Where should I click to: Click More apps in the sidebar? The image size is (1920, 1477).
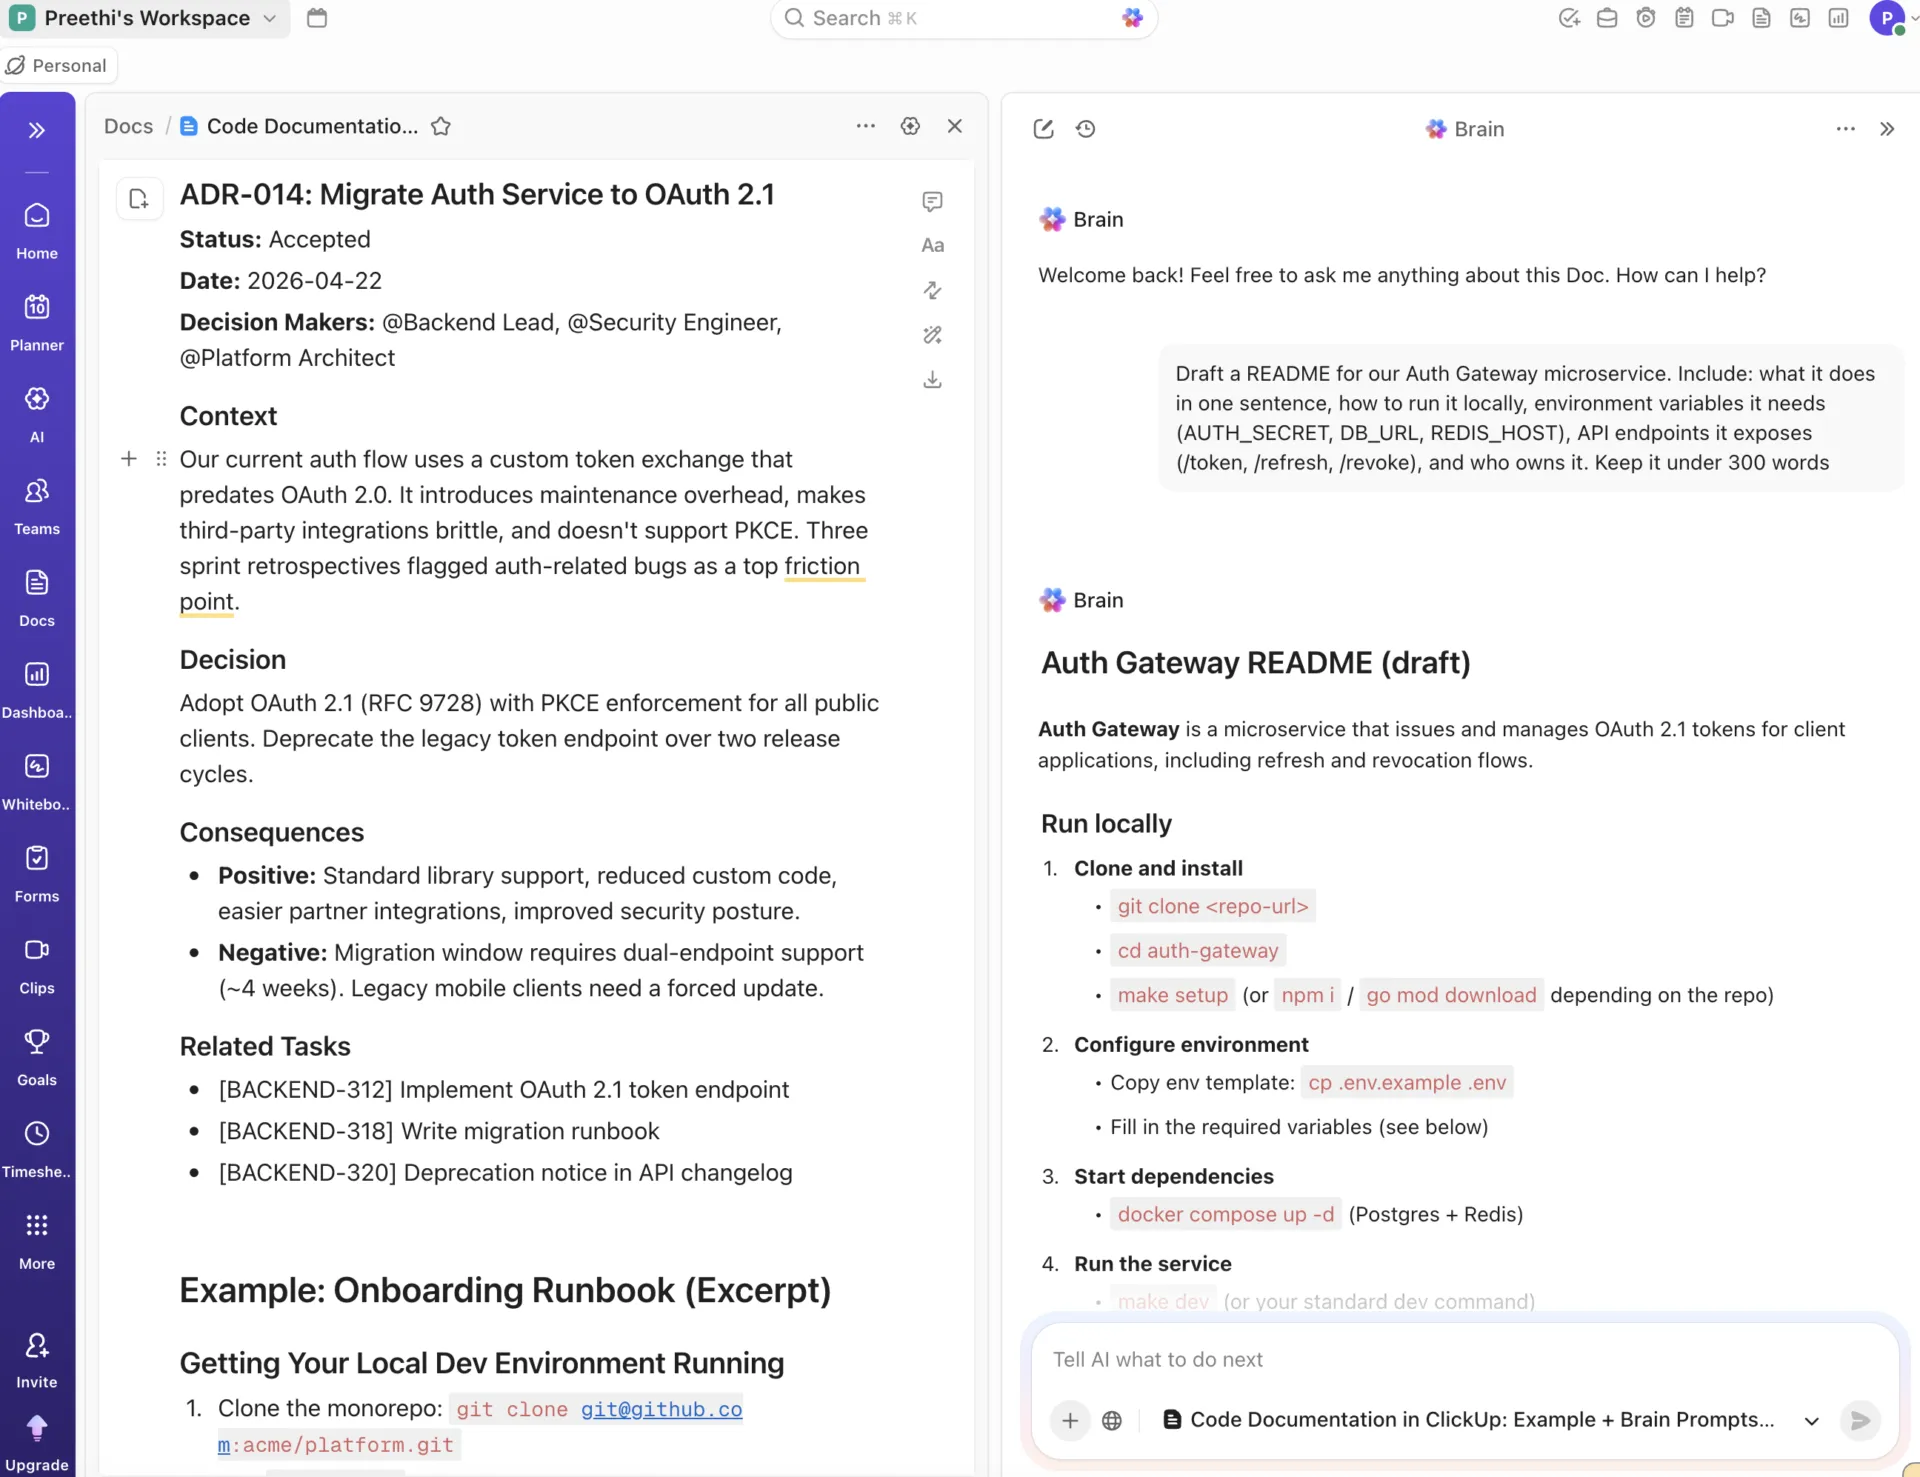pos(37,1243)
